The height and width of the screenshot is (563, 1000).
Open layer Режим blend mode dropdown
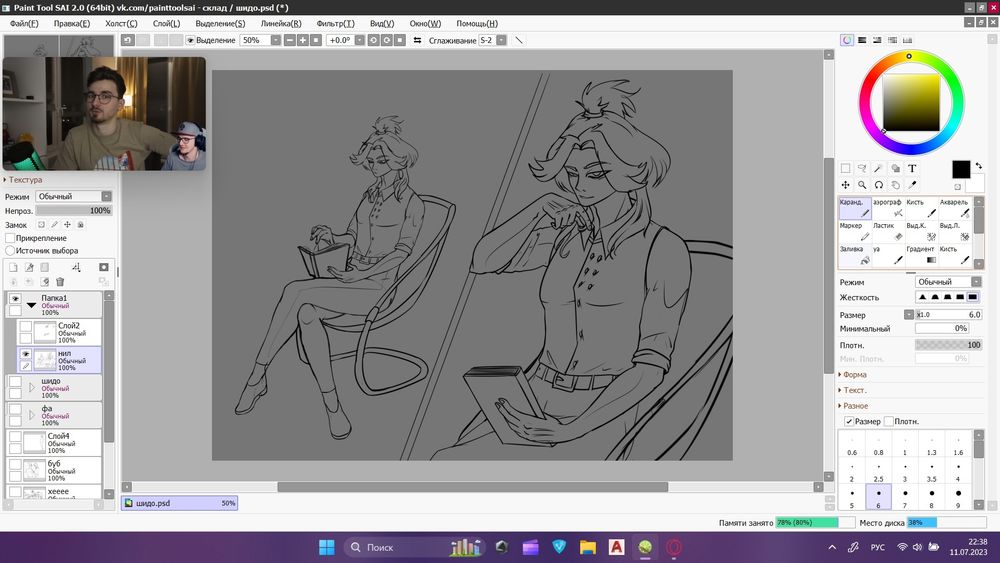(x=74, y=196)
